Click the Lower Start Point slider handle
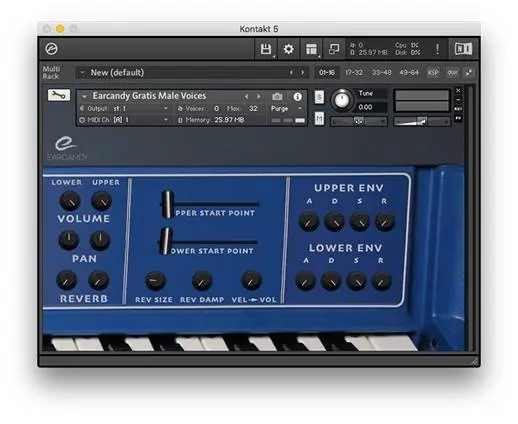Image resolution: width=518 pixels, height=424 pixels. tap(165, 241)
